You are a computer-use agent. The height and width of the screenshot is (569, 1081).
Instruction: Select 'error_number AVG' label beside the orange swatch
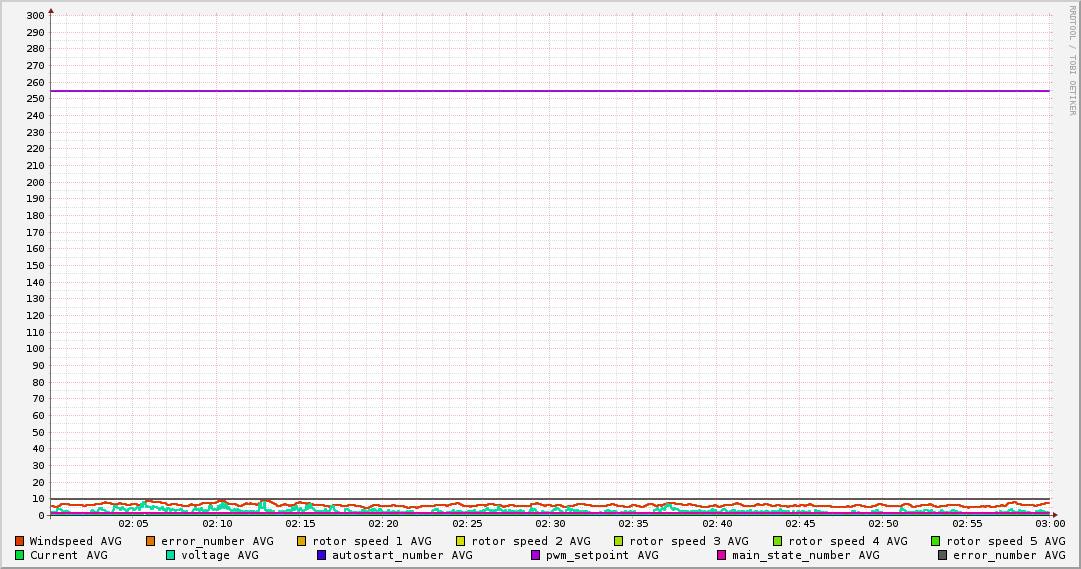pos(217,541)
